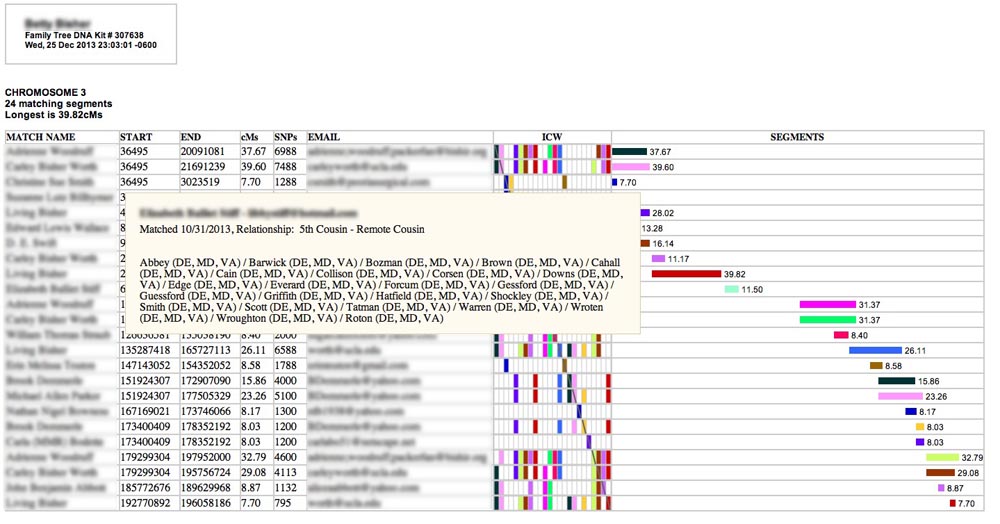Click the lime green 32.79 segment bar

(x=942, y=458)
